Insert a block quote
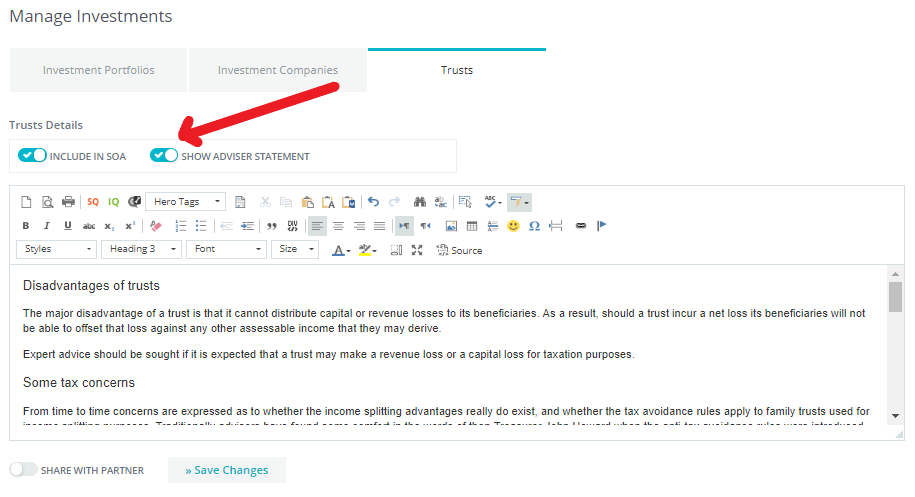This screenshot has width=915, height=497. point(272,226)
